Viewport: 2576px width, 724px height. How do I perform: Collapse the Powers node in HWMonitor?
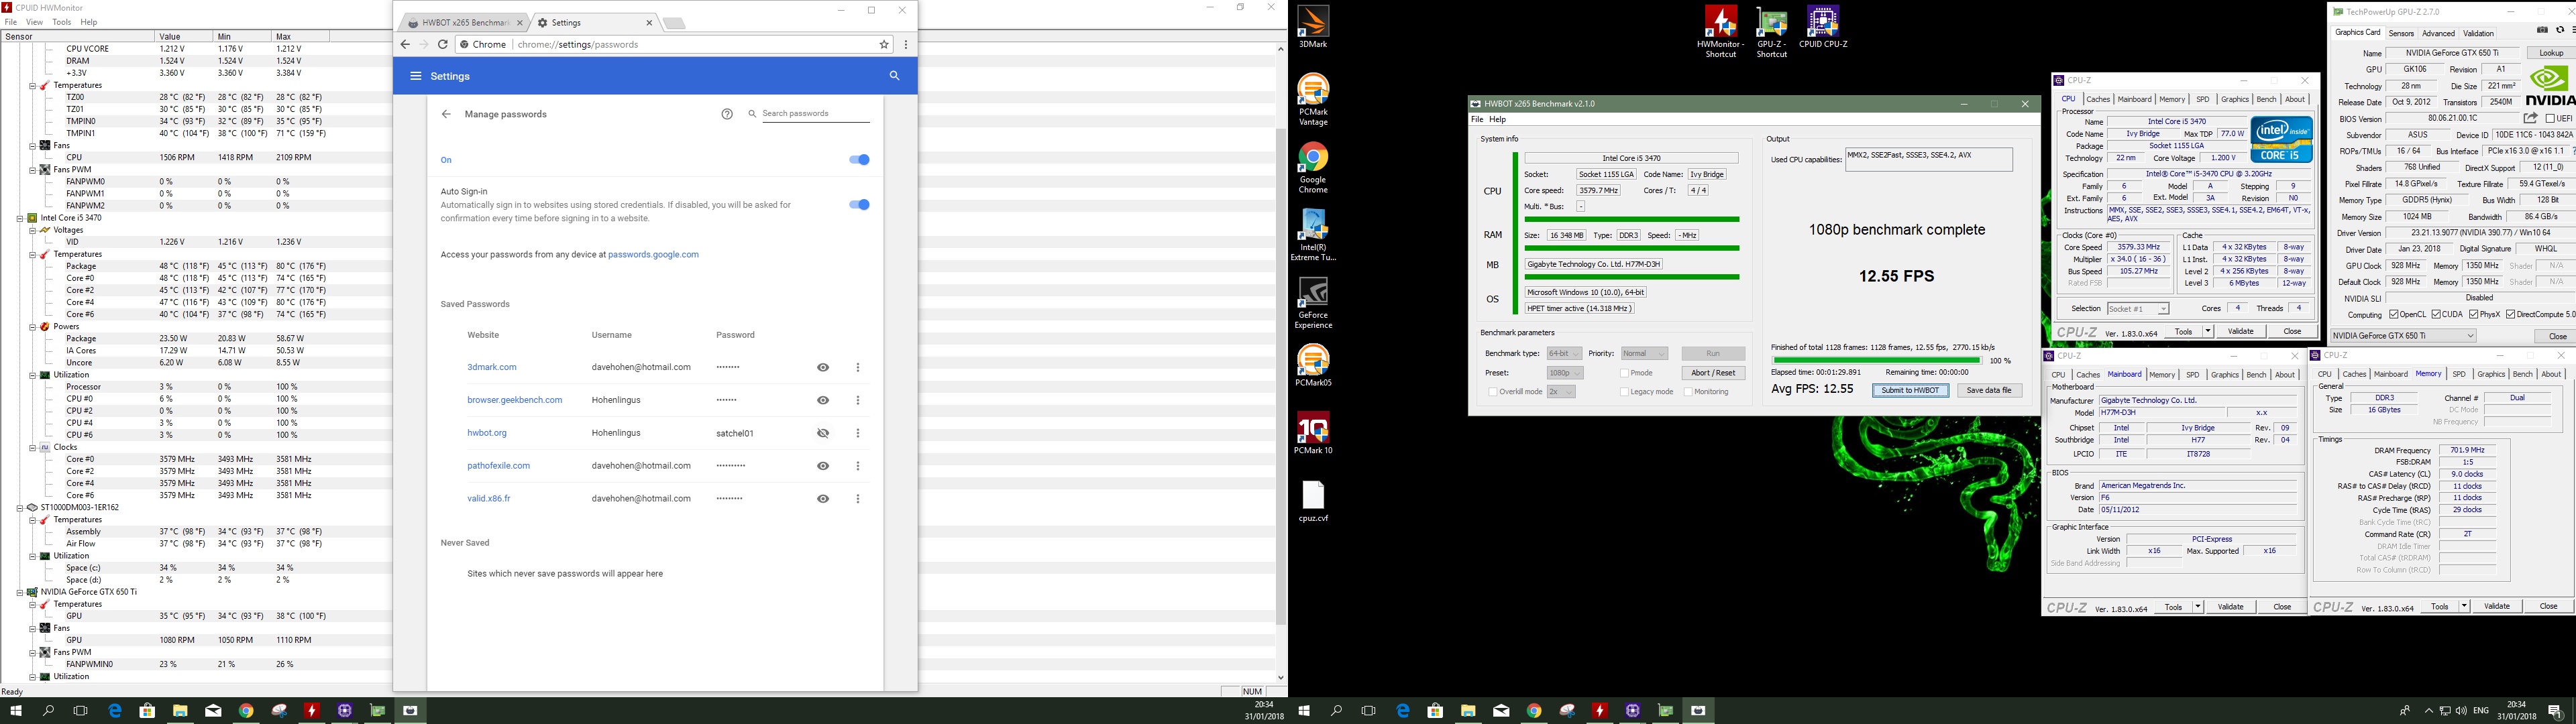click(x=32, y=327)
